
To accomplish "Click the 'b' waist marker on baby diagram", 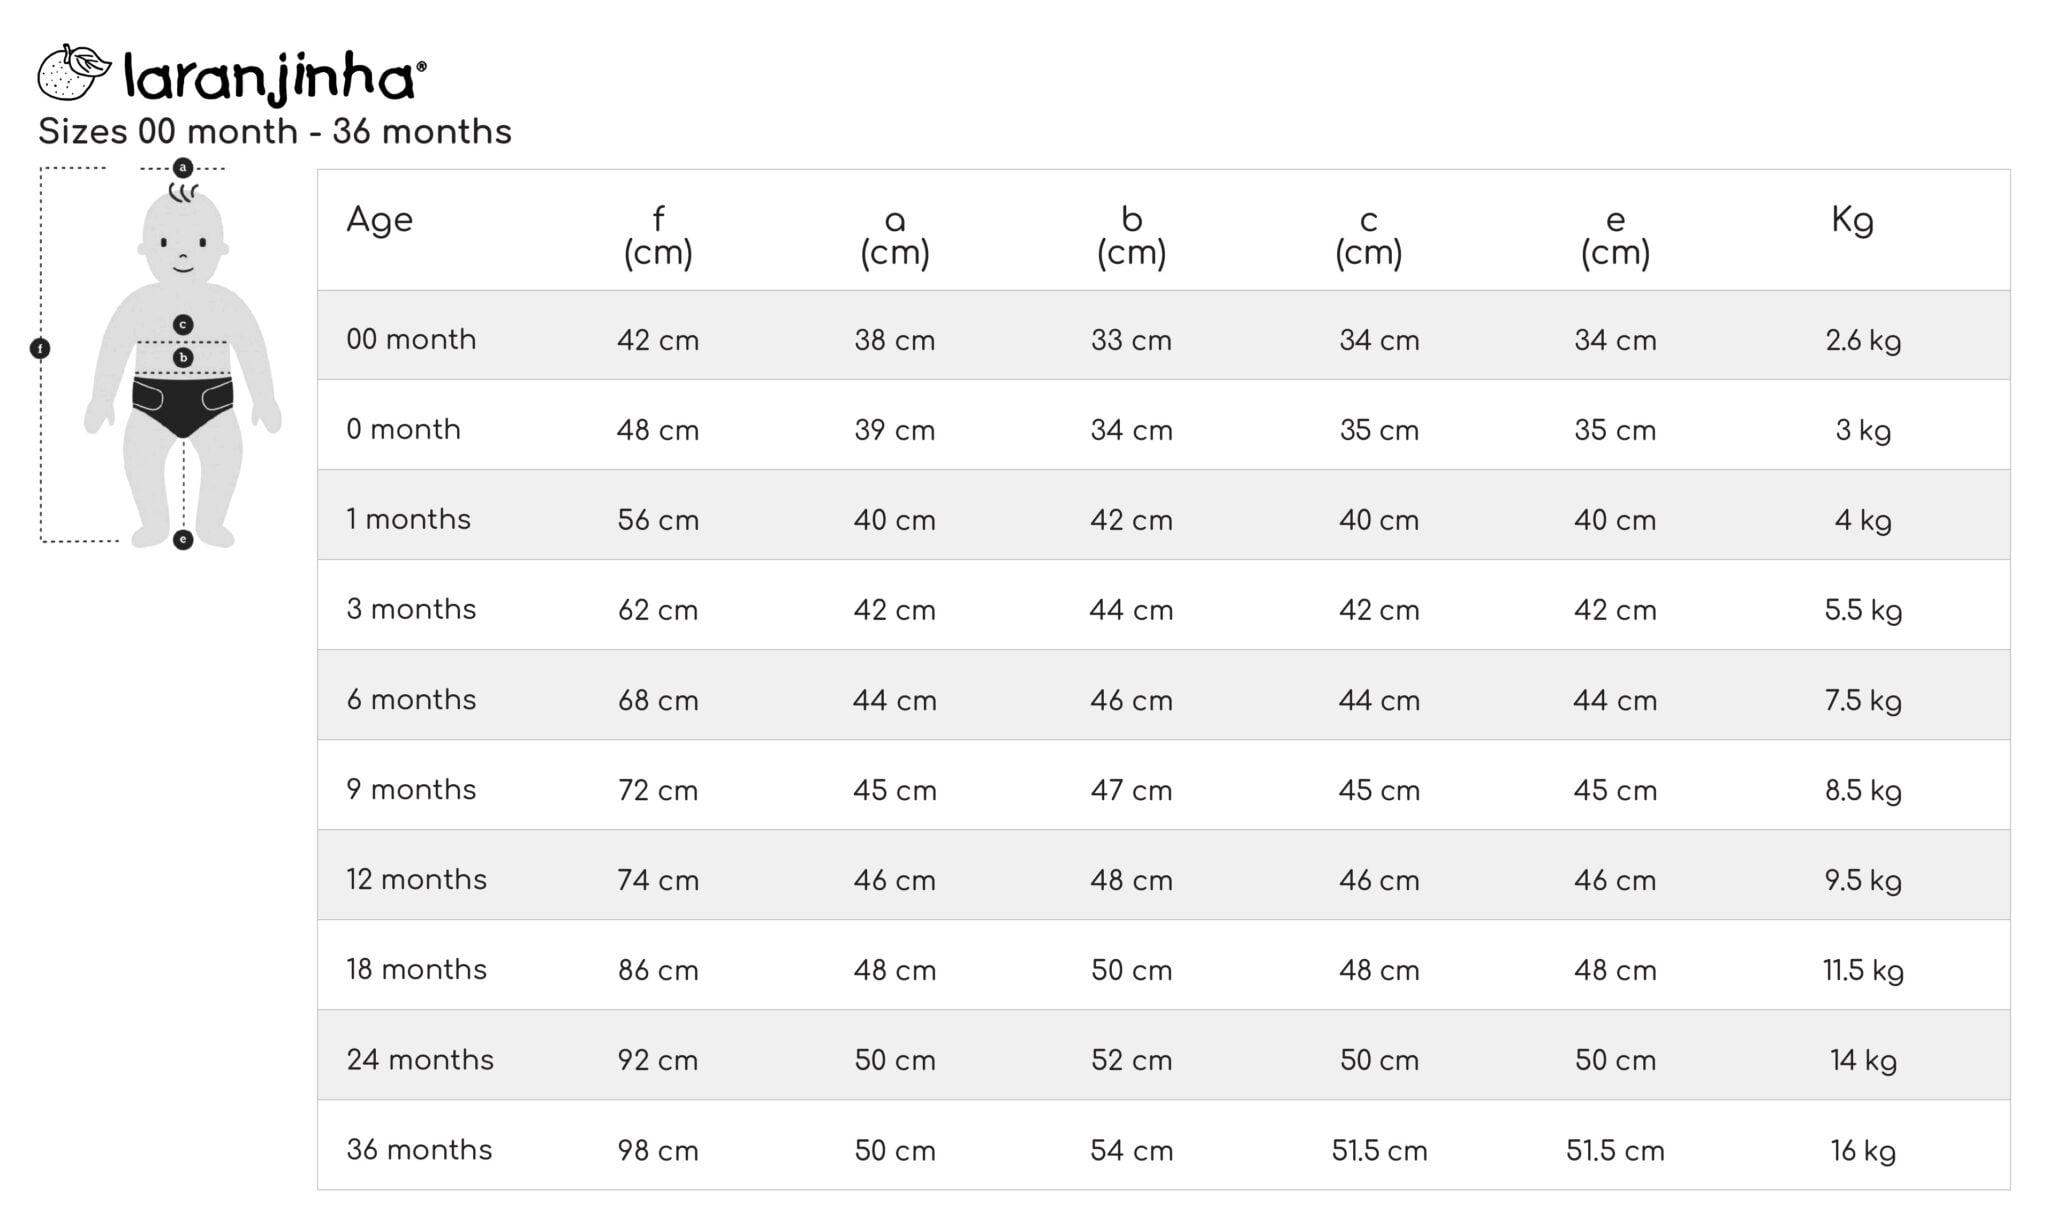I will [183, 357].
